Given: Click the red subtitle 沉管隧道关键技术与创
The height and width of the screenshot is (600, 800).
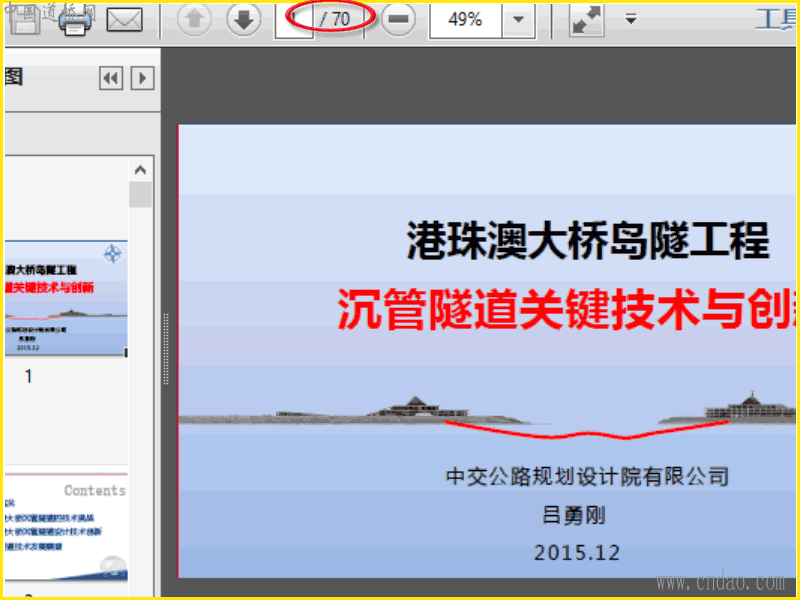Looking at the screenshot, I should [x=566, y=309].
